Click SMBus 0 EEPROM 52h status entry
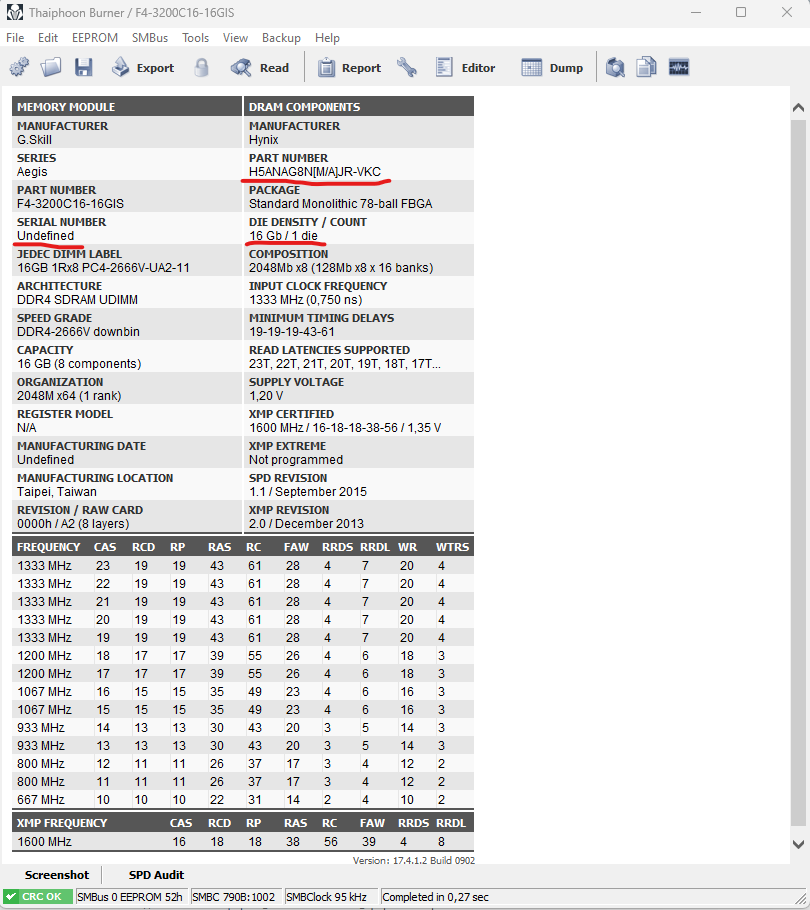Viewport: 810px width, 910px height. coord(131,897)
